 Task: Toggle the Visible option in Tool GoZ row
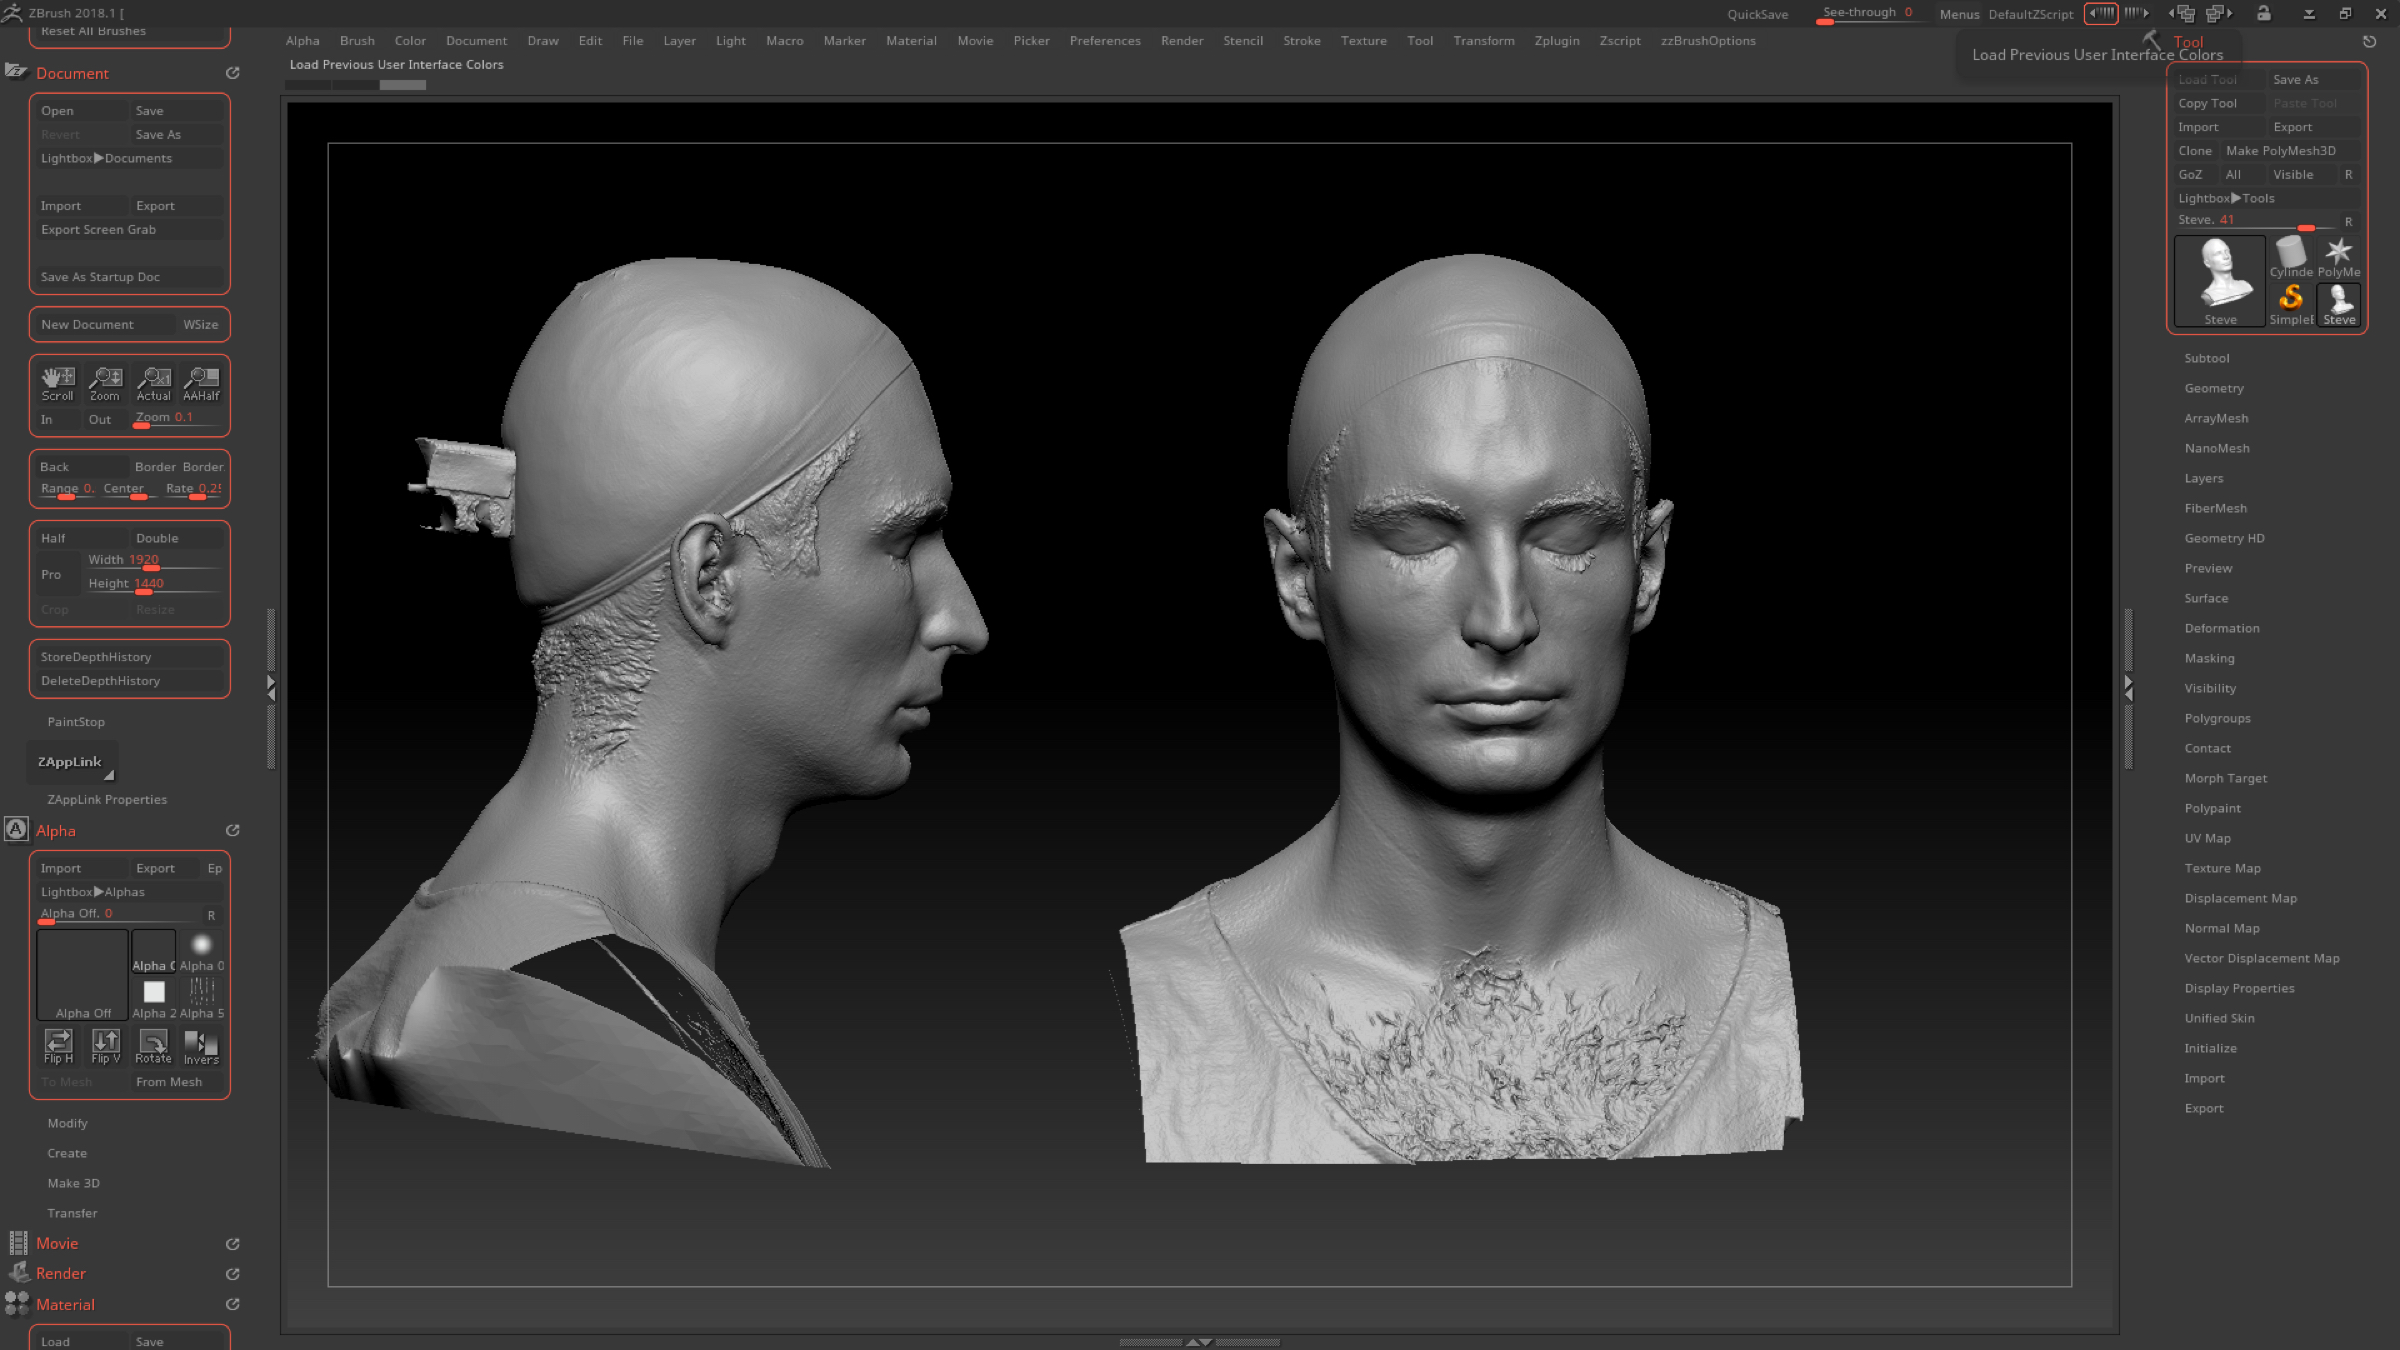coord(2293,175)
